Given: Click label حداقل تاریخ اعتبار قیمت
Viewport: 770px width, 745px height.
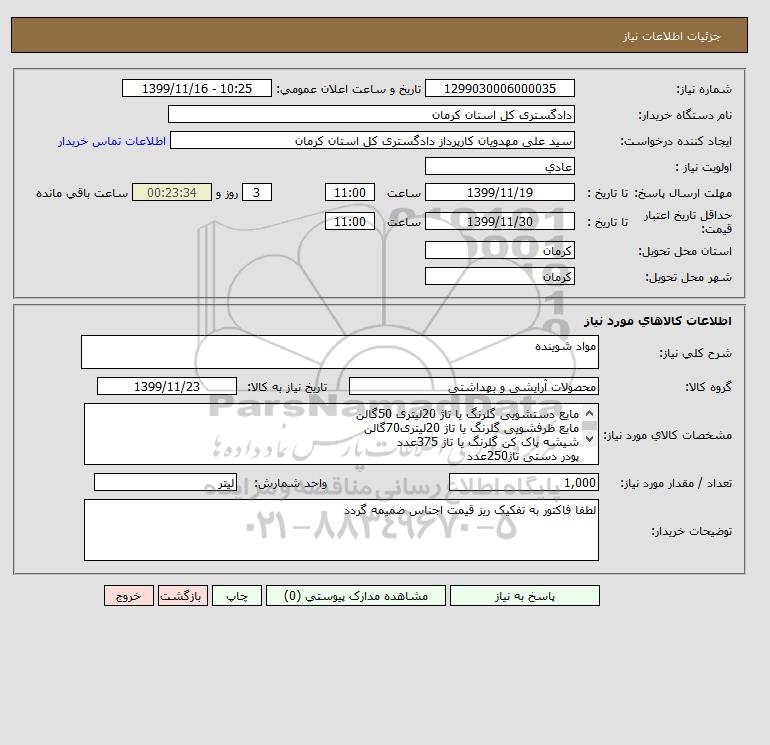Looking at the screenshot, I should point(688,222).
